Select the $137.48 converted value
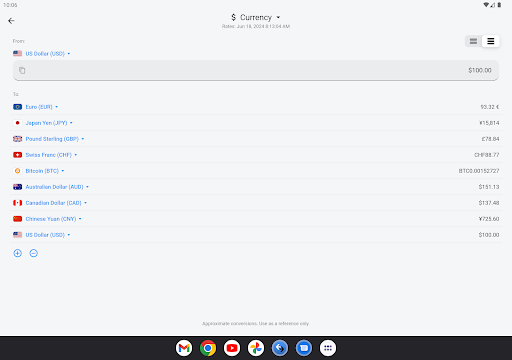The width and height of the screenshot is (512, 360). click(489, 203)
